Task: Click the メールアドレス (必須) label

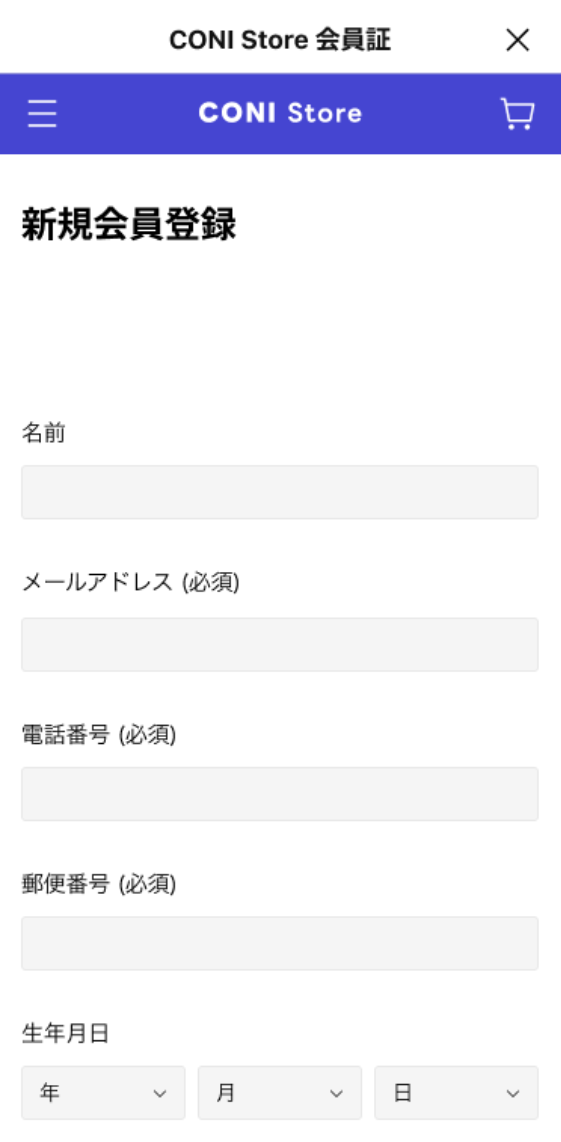Action: [130, 582]
